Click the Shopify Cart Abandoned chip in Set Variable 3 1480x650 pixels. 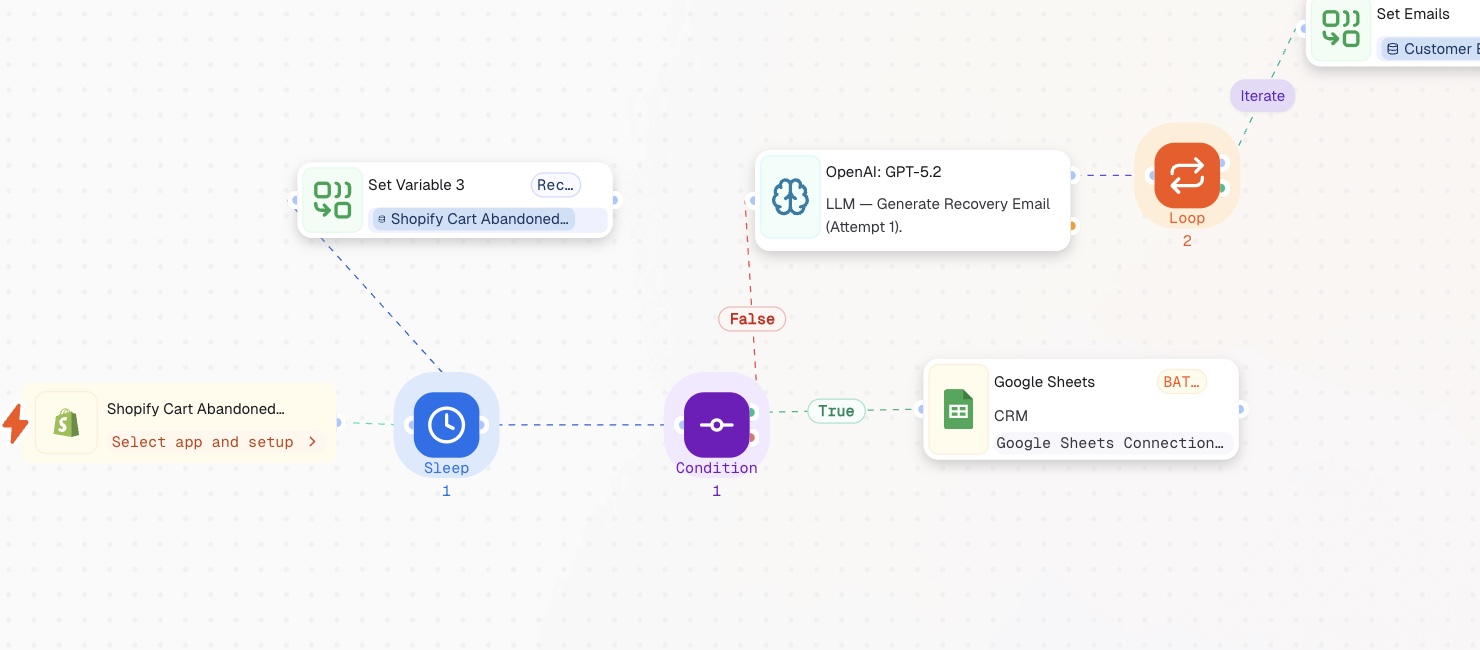[473, 219]
